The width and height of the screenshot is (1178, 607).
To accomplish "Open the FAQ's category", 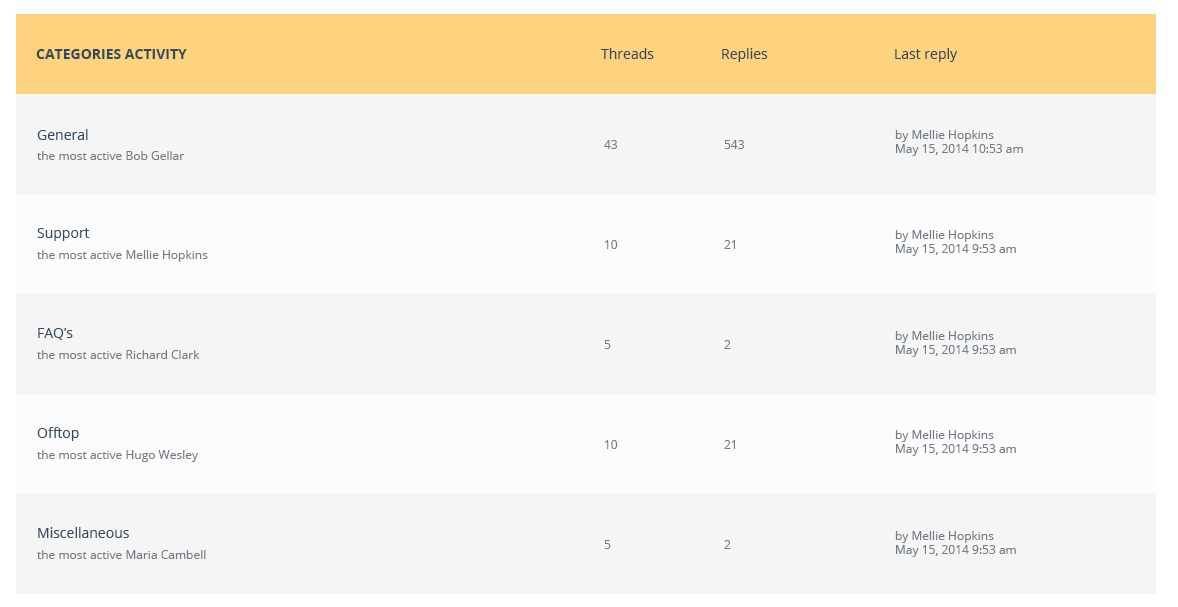I will (x=55, y=334).
